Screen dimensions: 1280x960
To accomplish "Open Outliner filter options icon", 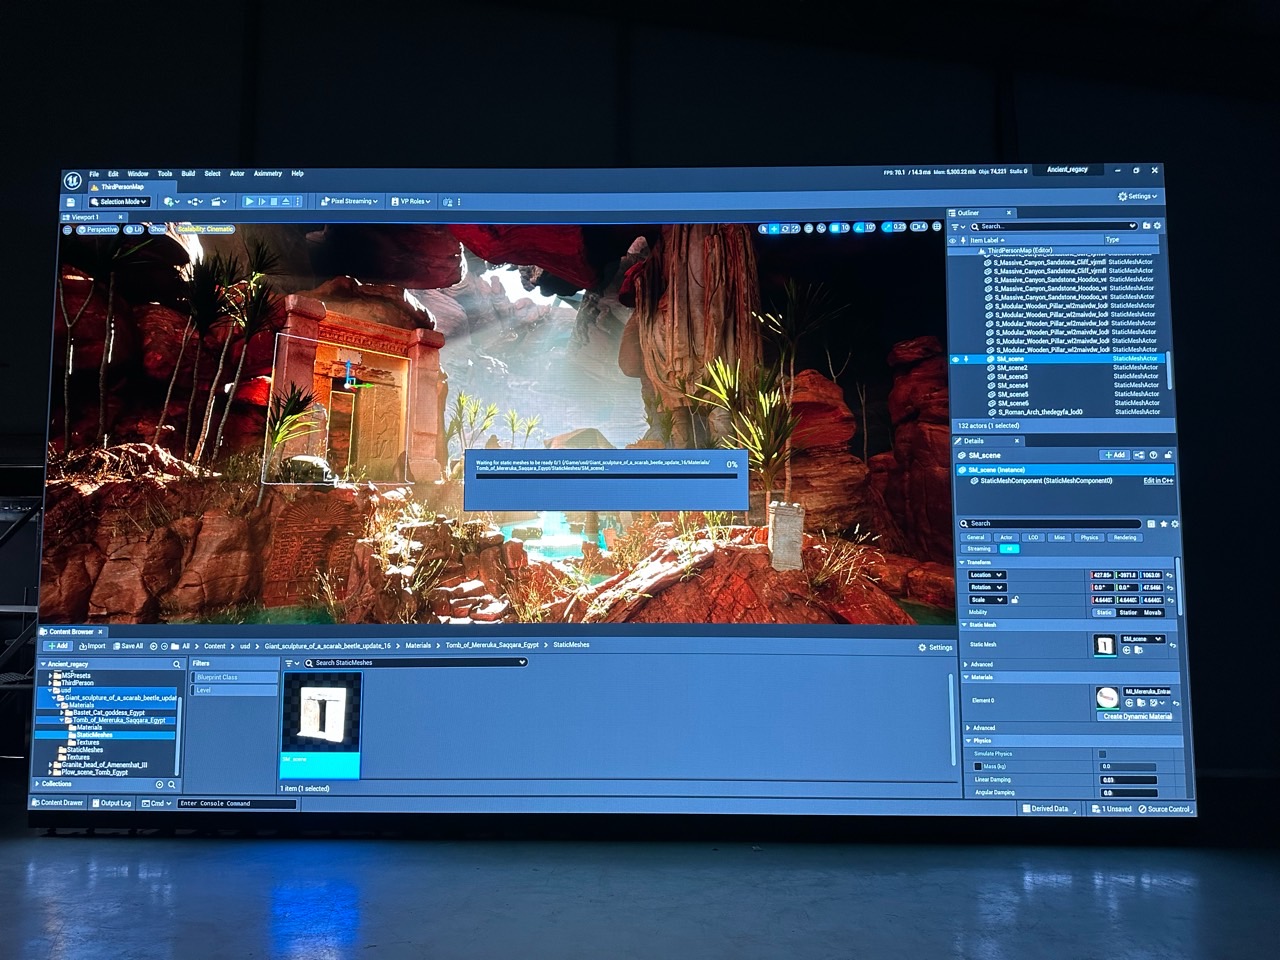I will (x=957, y=227).
